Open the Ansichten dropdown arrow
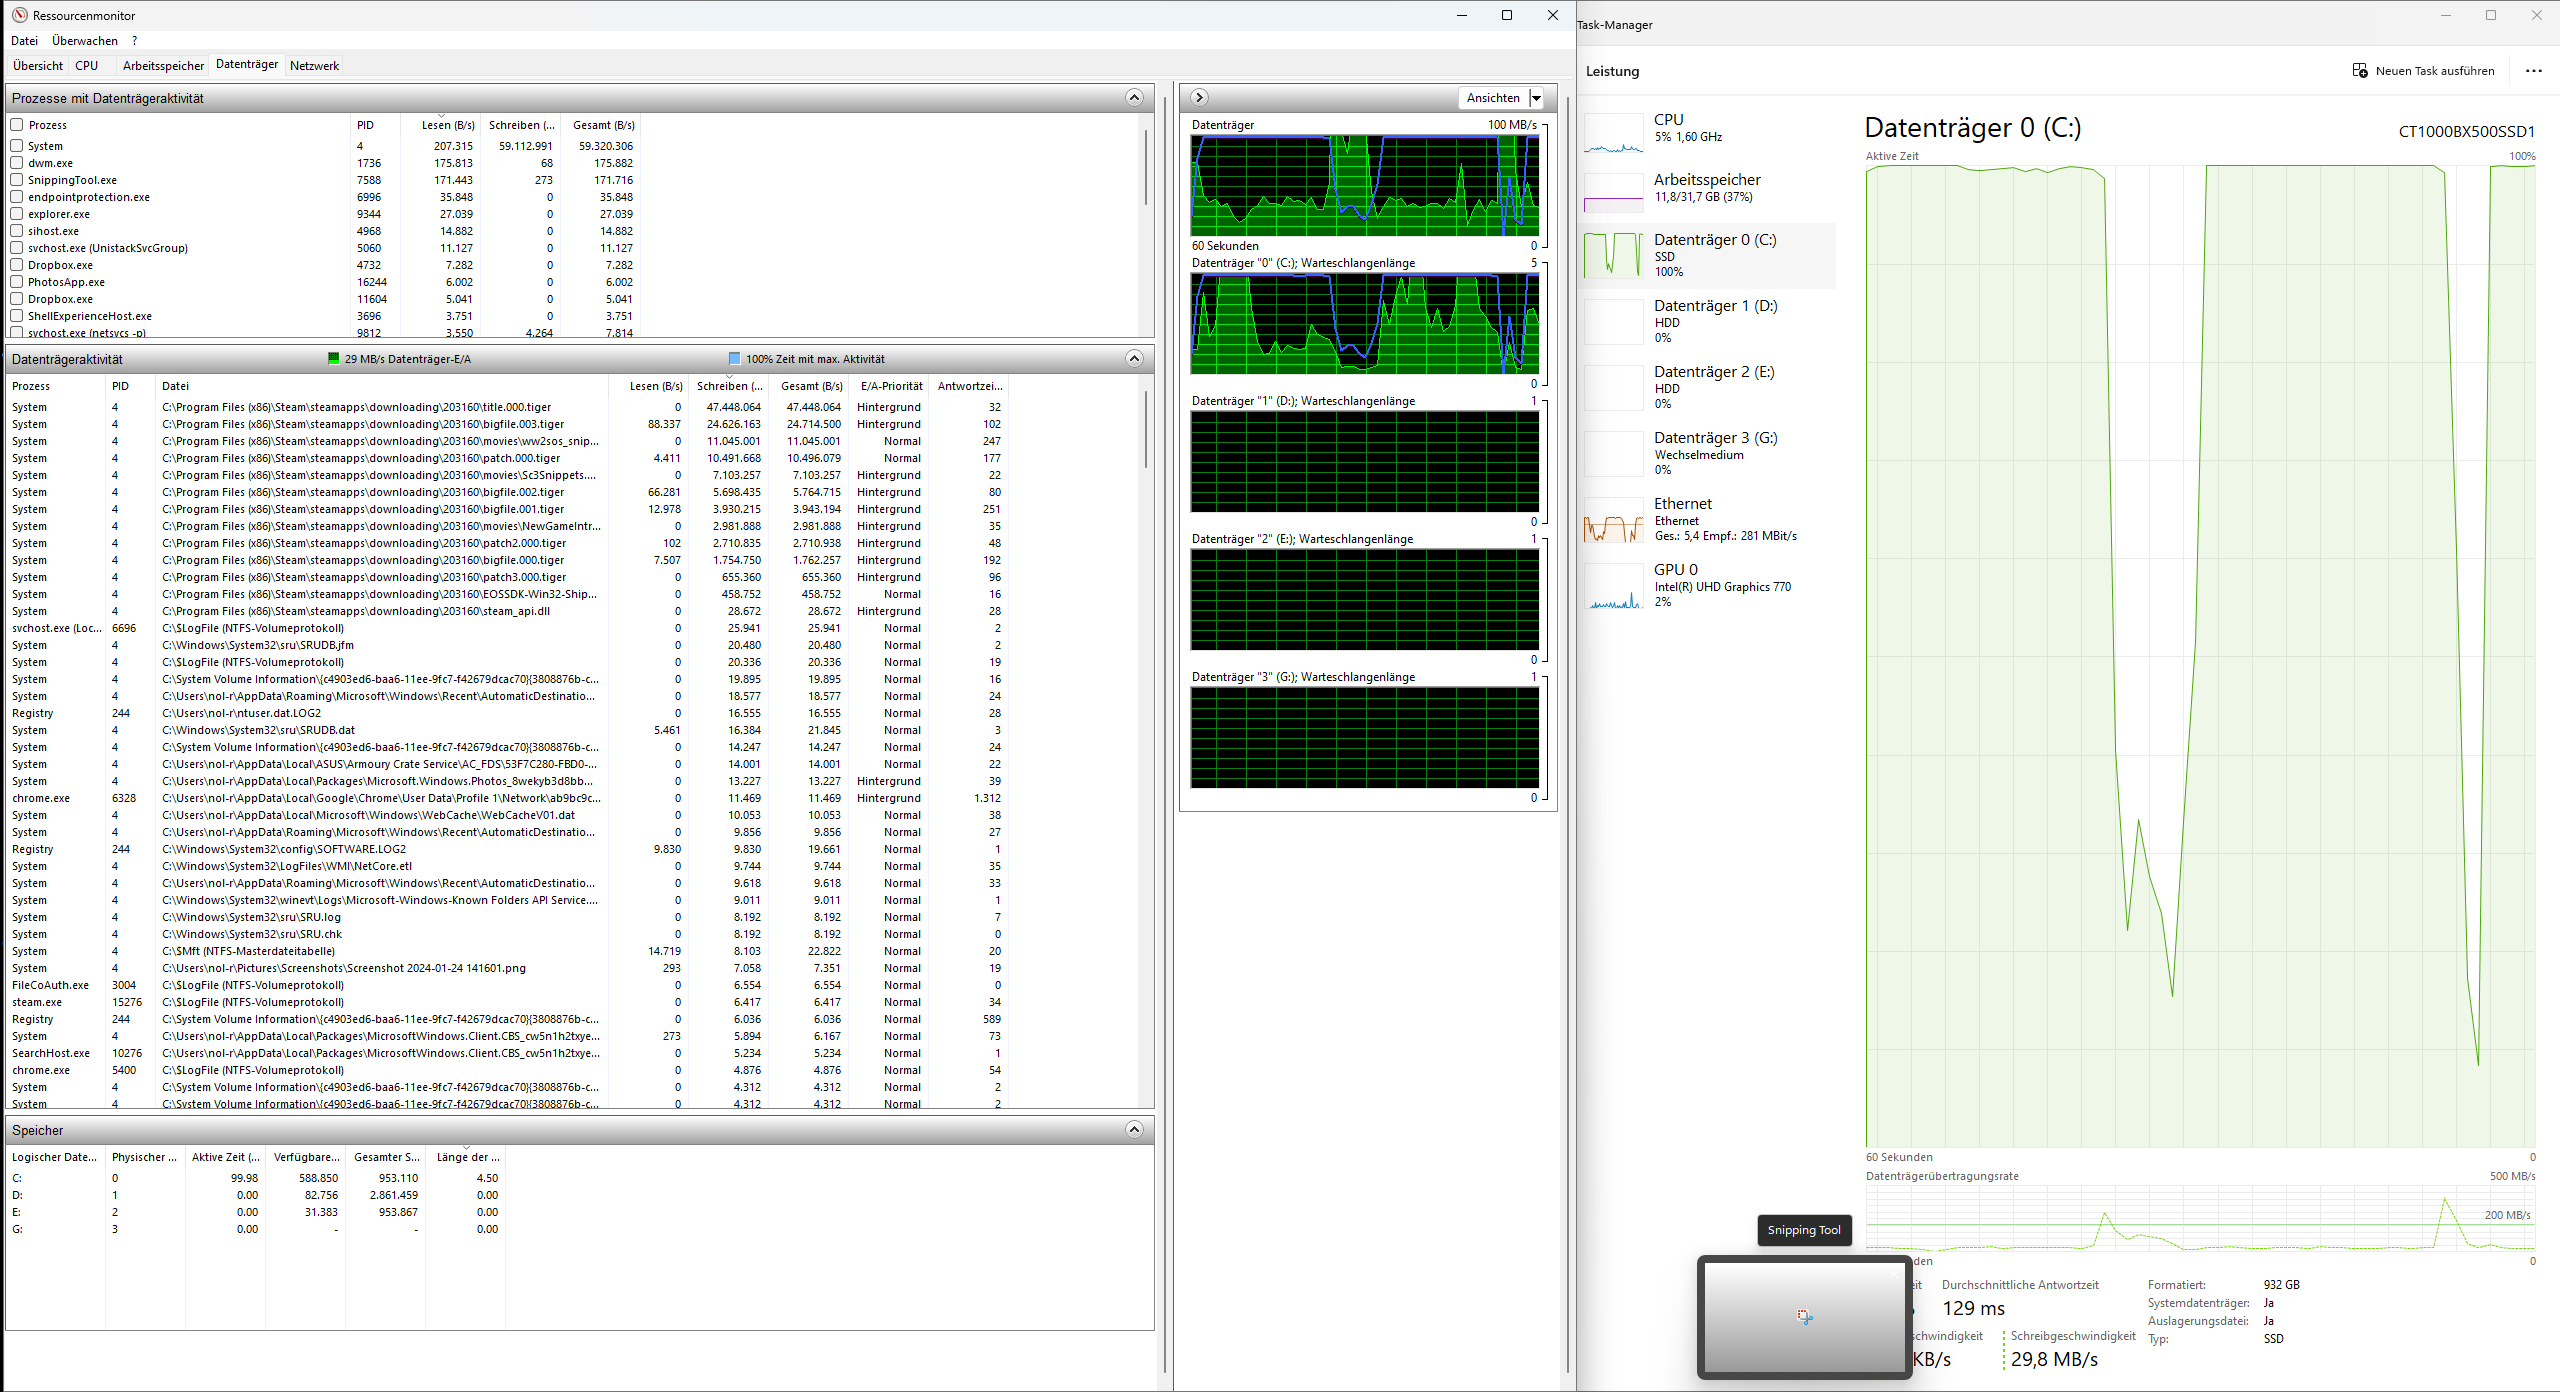 click(1537, 98)
